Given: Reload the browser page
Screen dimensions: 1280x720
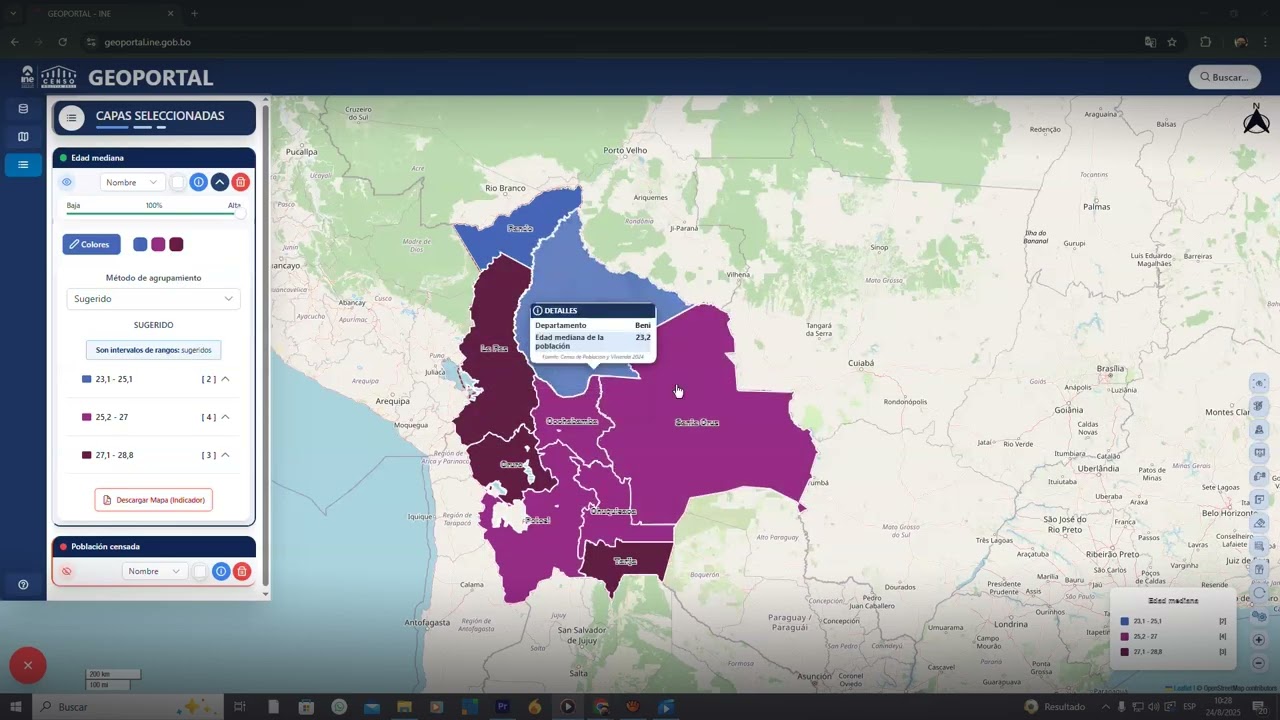Looking at the screenshot, I should point(62,42).
